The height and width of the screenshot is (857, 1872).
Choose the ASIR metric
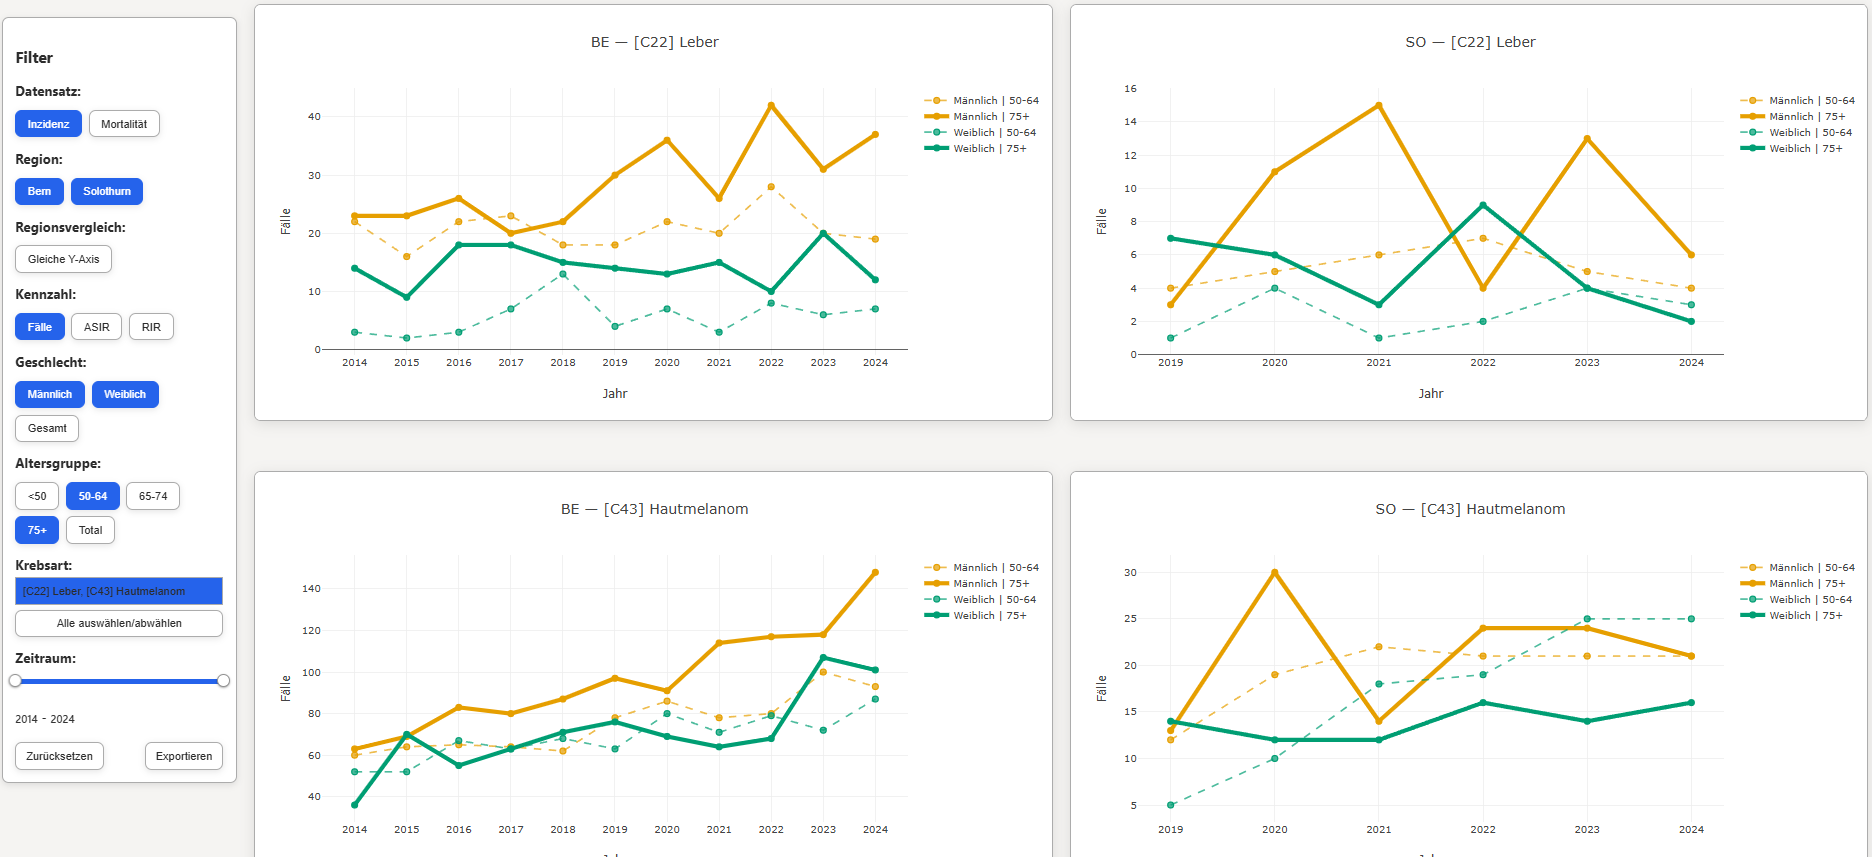click(x=97, y=327)
